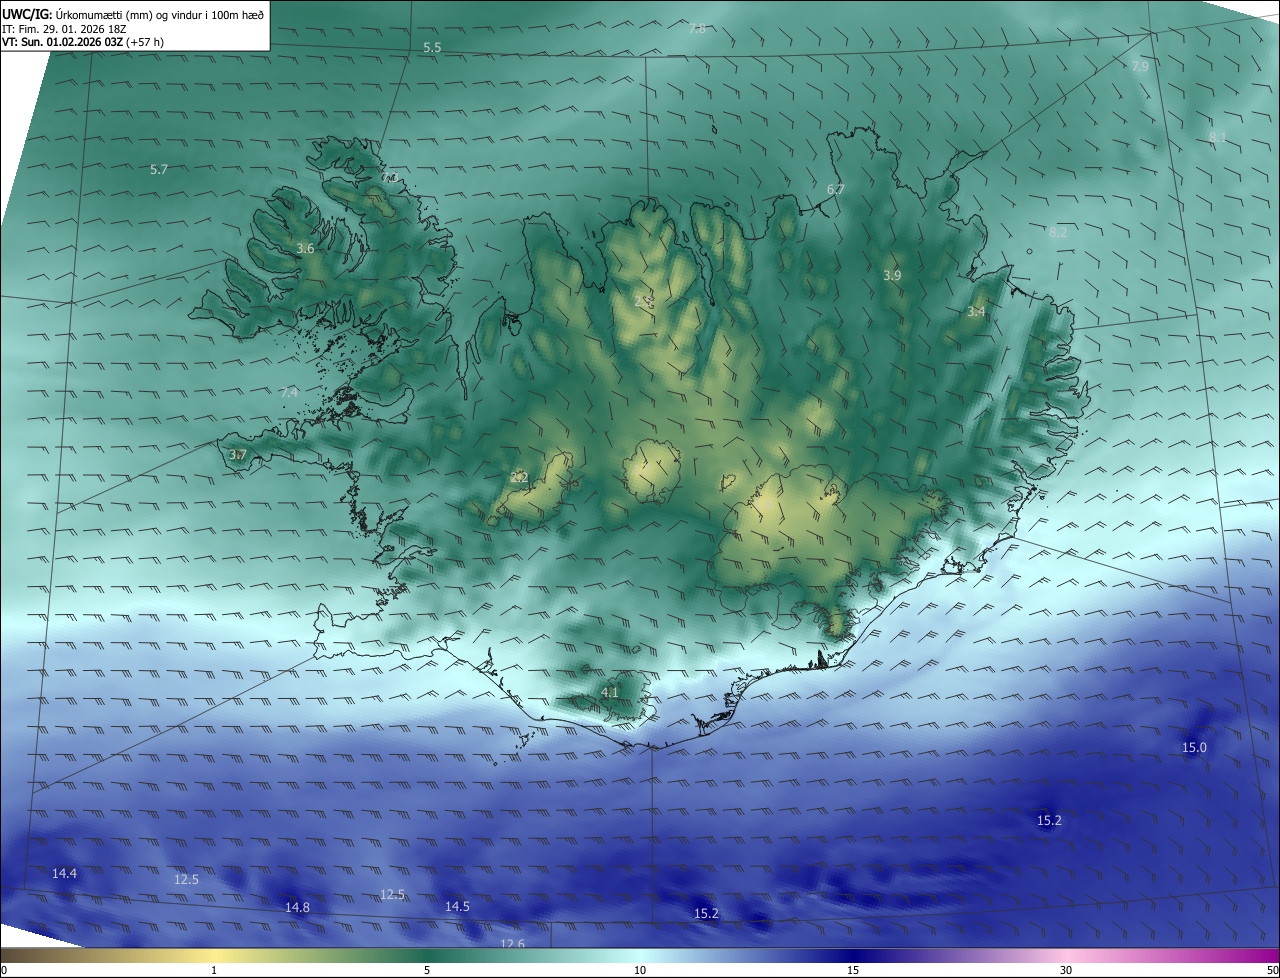Click the '5' tick on colour scale

click(427, 970)
